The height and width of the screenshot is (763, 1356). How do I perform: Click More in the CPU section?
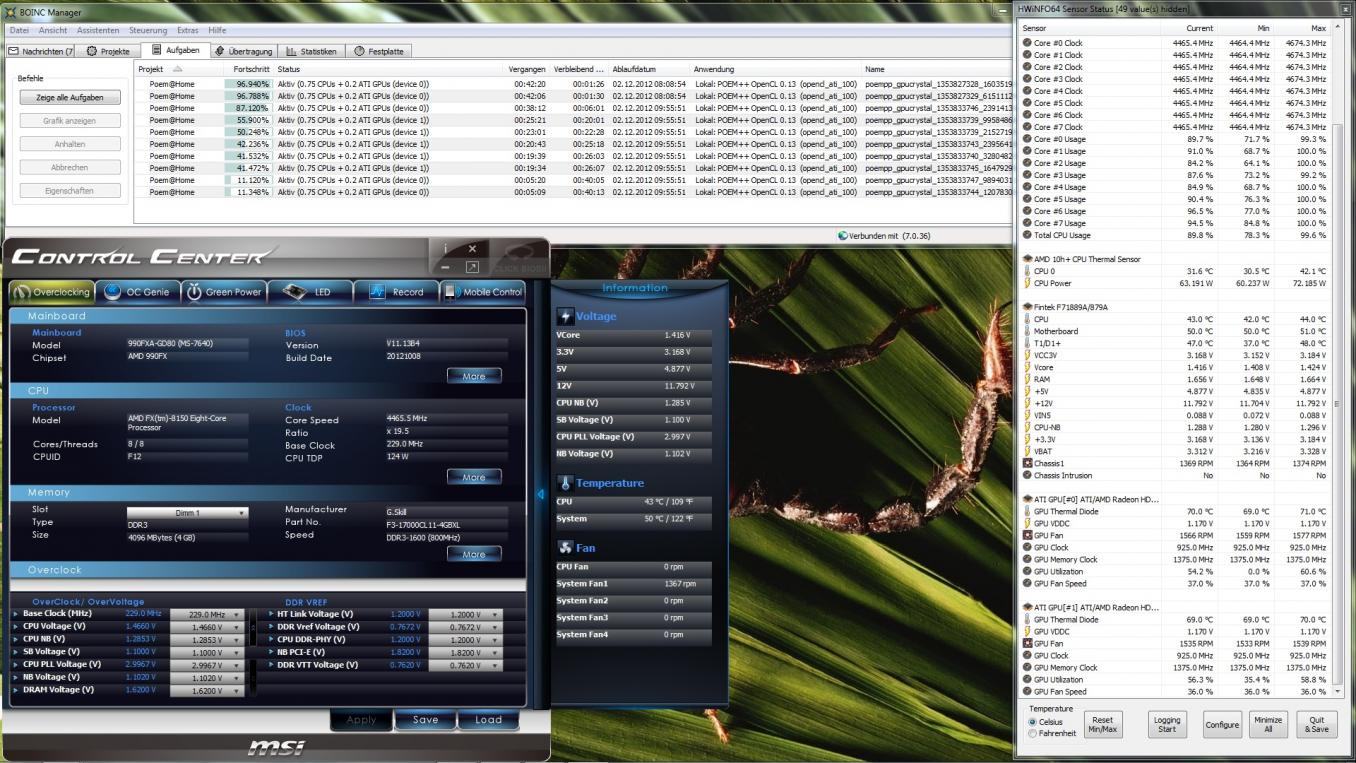tap(474, 477)
